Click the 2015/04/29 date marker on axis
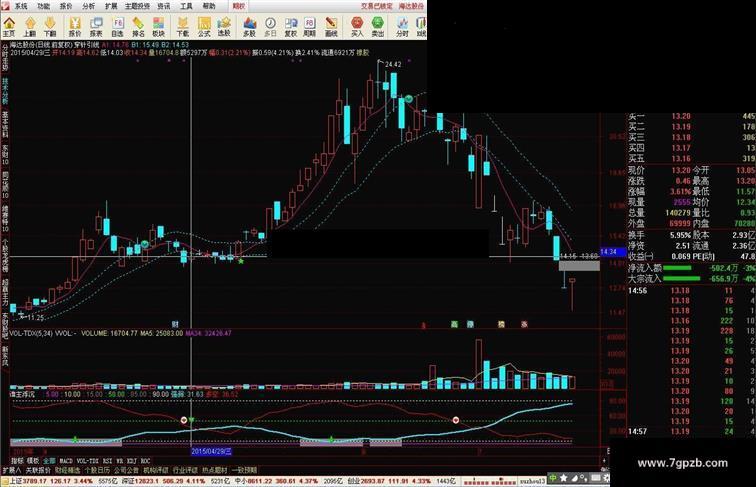 coord(211,451)
